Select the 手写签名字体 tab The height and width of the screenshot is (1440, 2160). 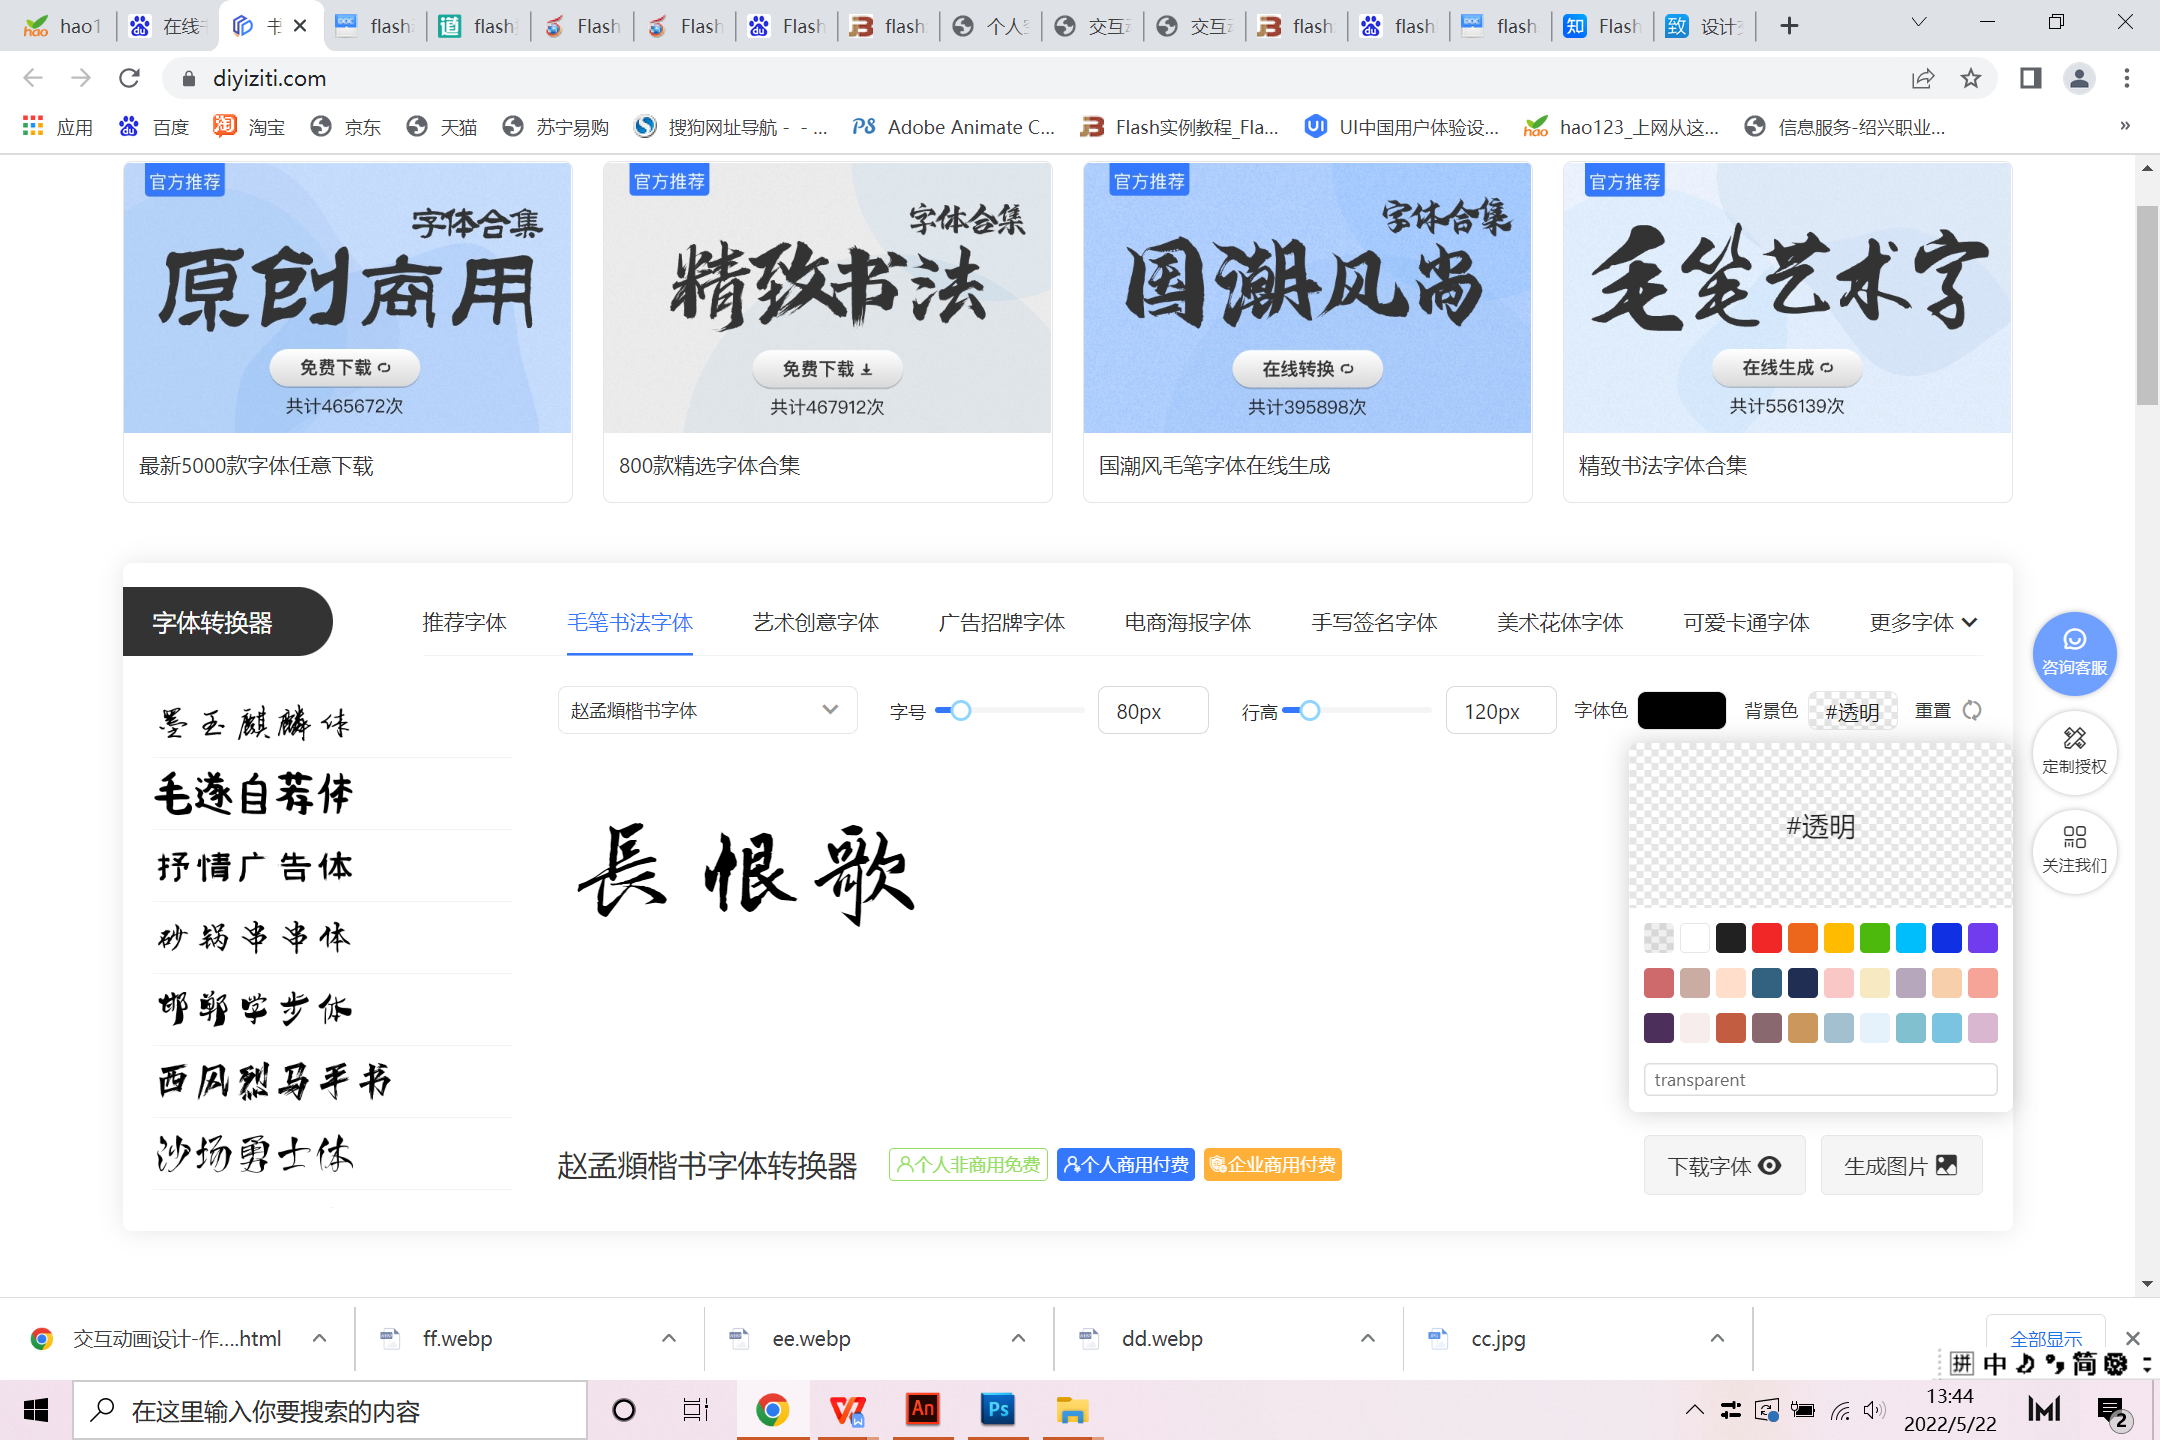coord(1374,623)
